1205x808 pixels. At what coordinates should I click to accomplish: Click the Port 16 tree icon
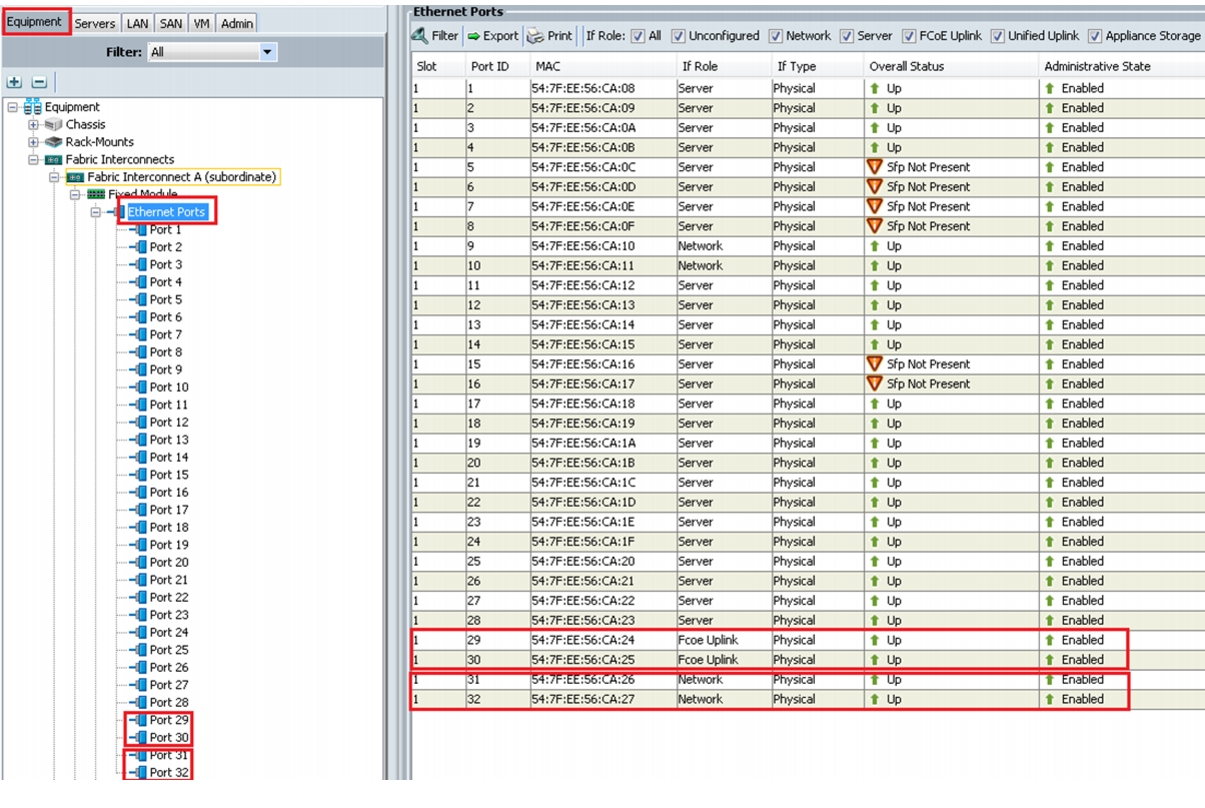tap(140, 492)
